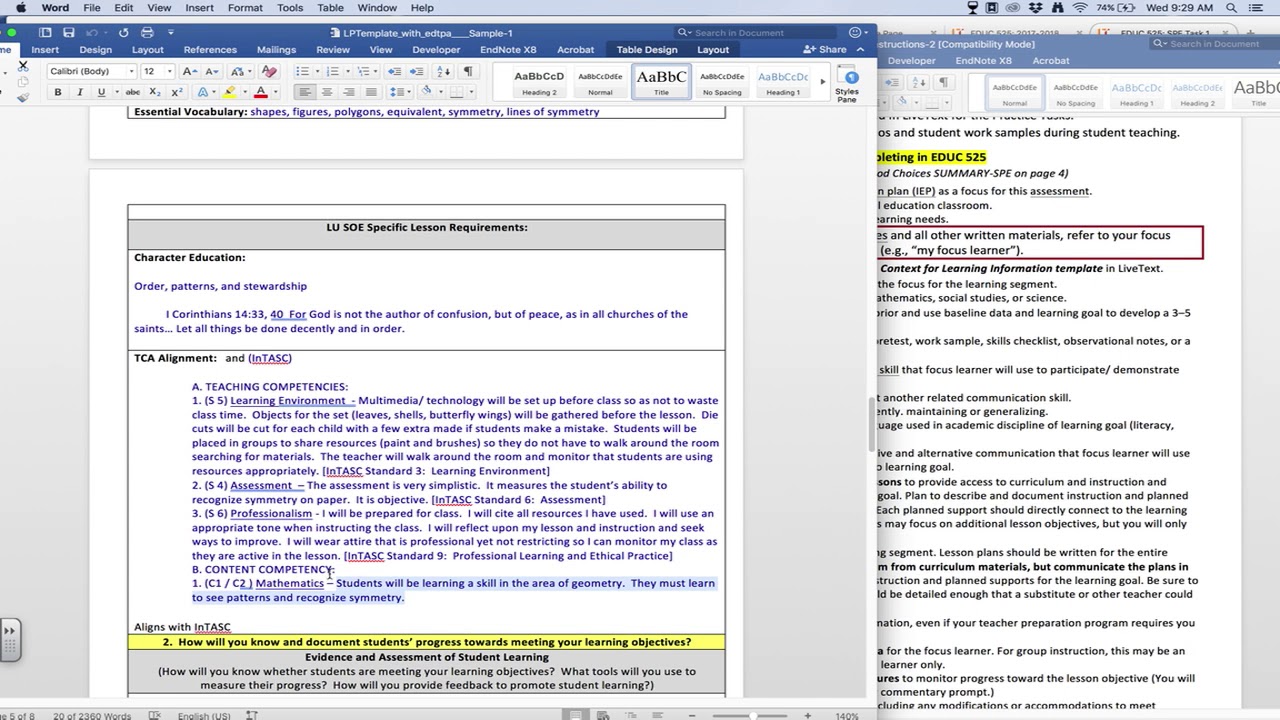The width and height of the screenshot is (1280, 720).
Task: Toggle Italic formatting
Action: pyautogui.click(x=79, y=92)
